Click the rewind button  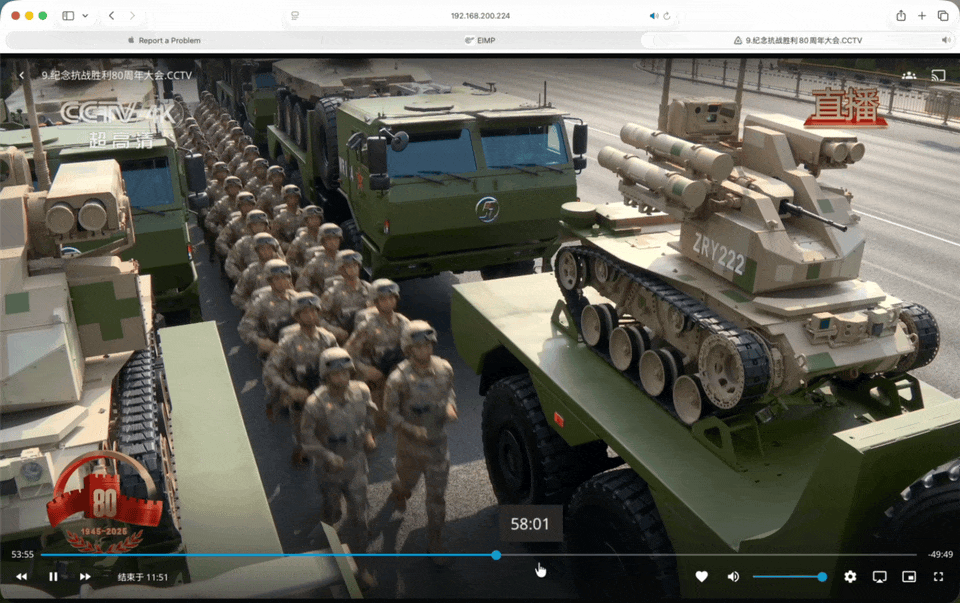(21, 577)
